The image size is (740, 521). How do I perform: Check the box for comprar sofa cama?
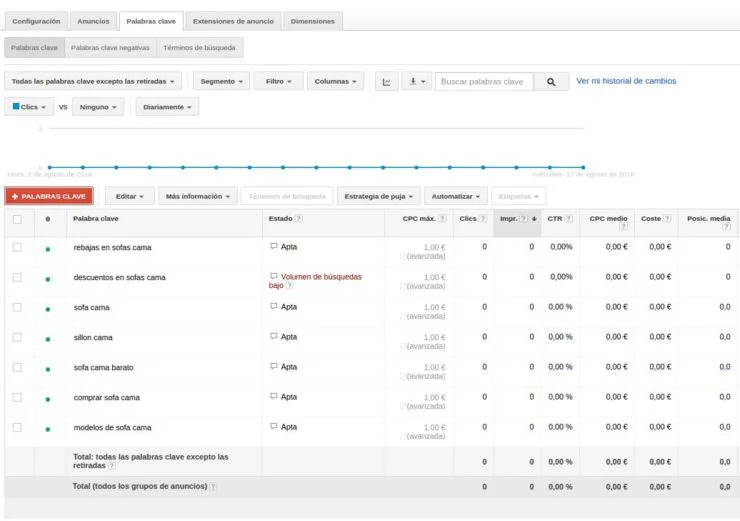(x=17, y=397)
